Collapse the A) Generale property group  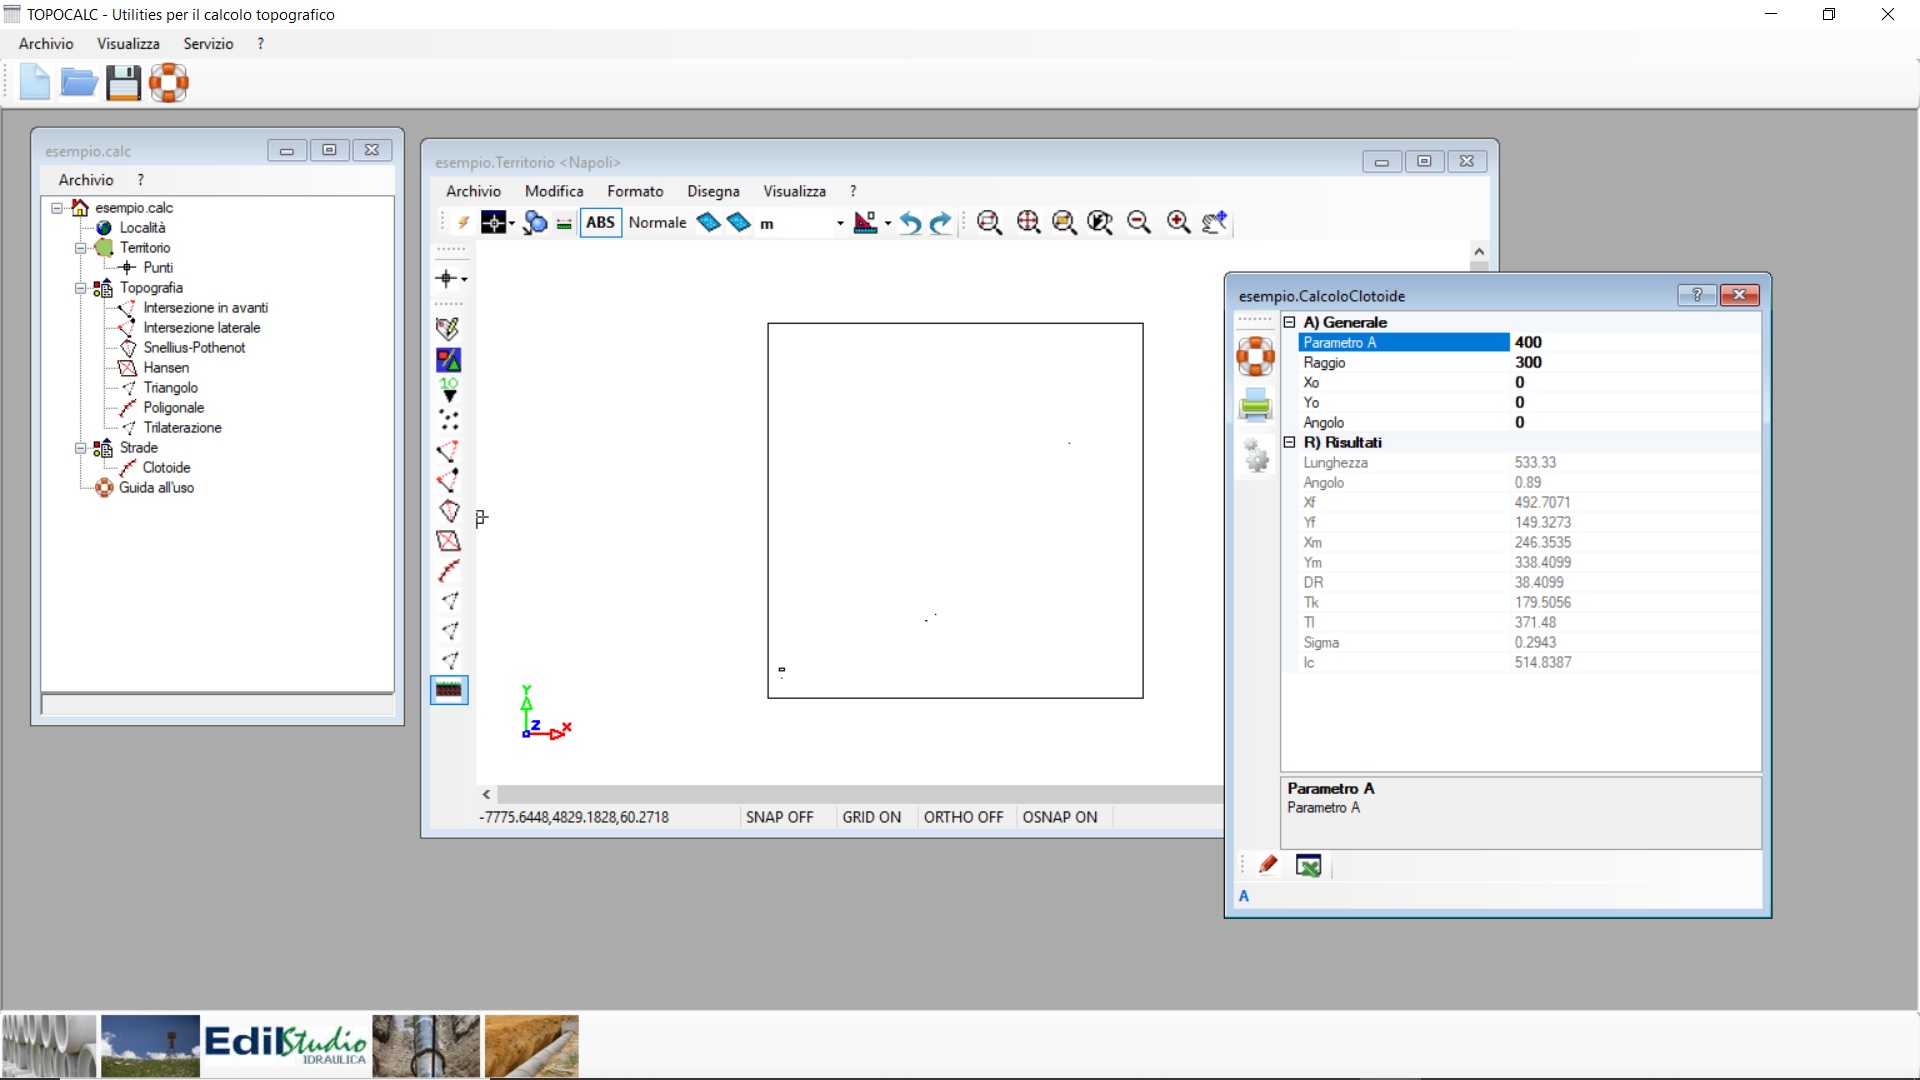[x=1290, y=323]
